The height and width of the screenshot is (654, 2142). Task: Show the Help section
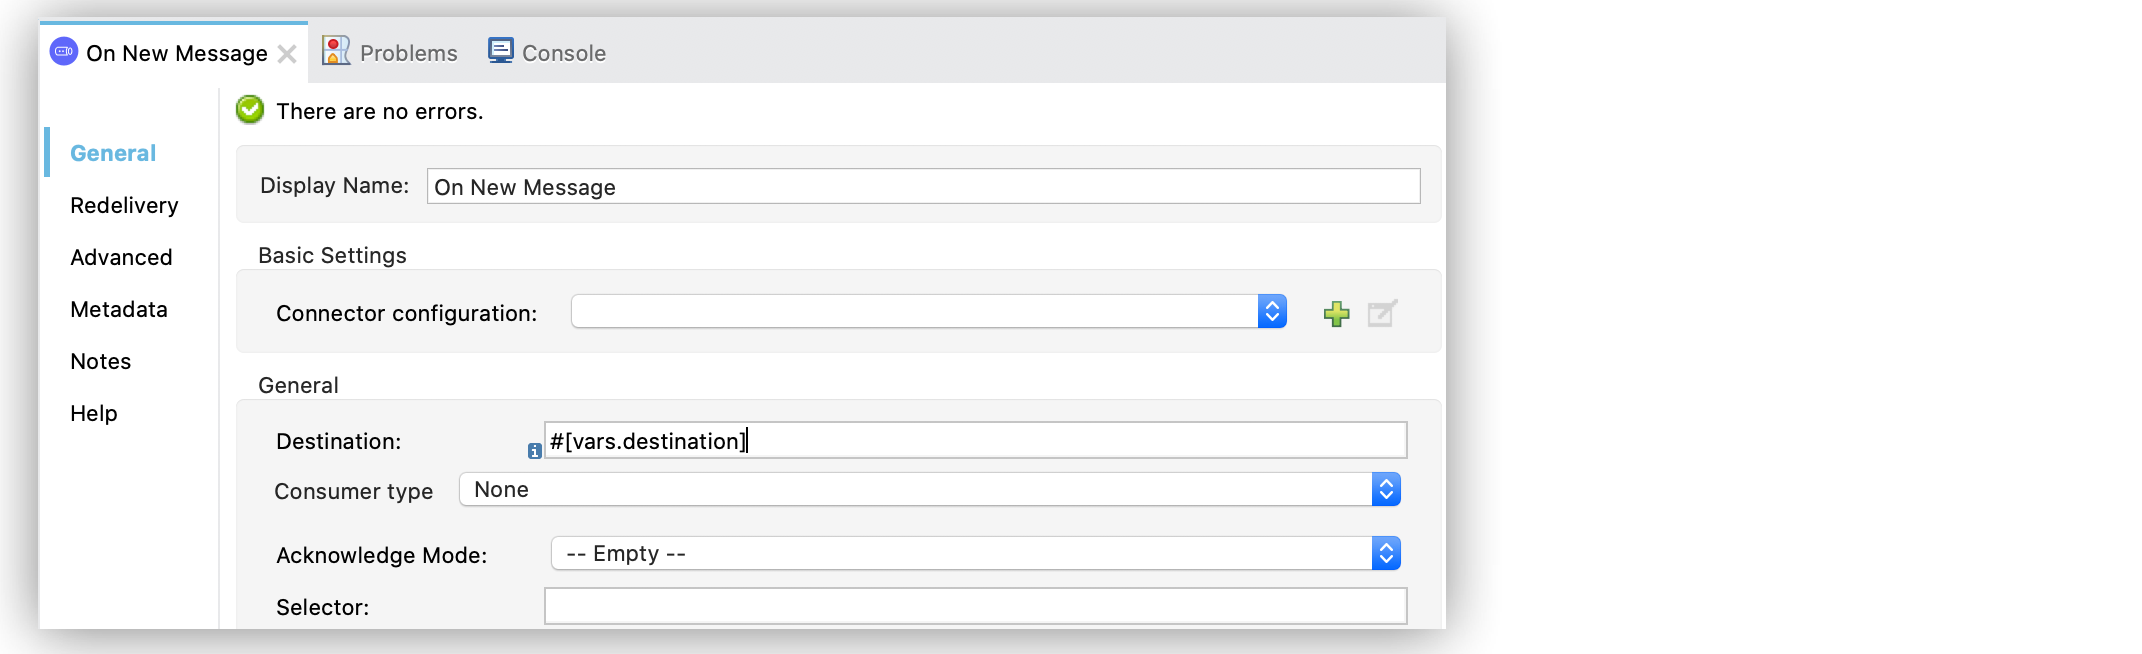click(x=94, y=414)
